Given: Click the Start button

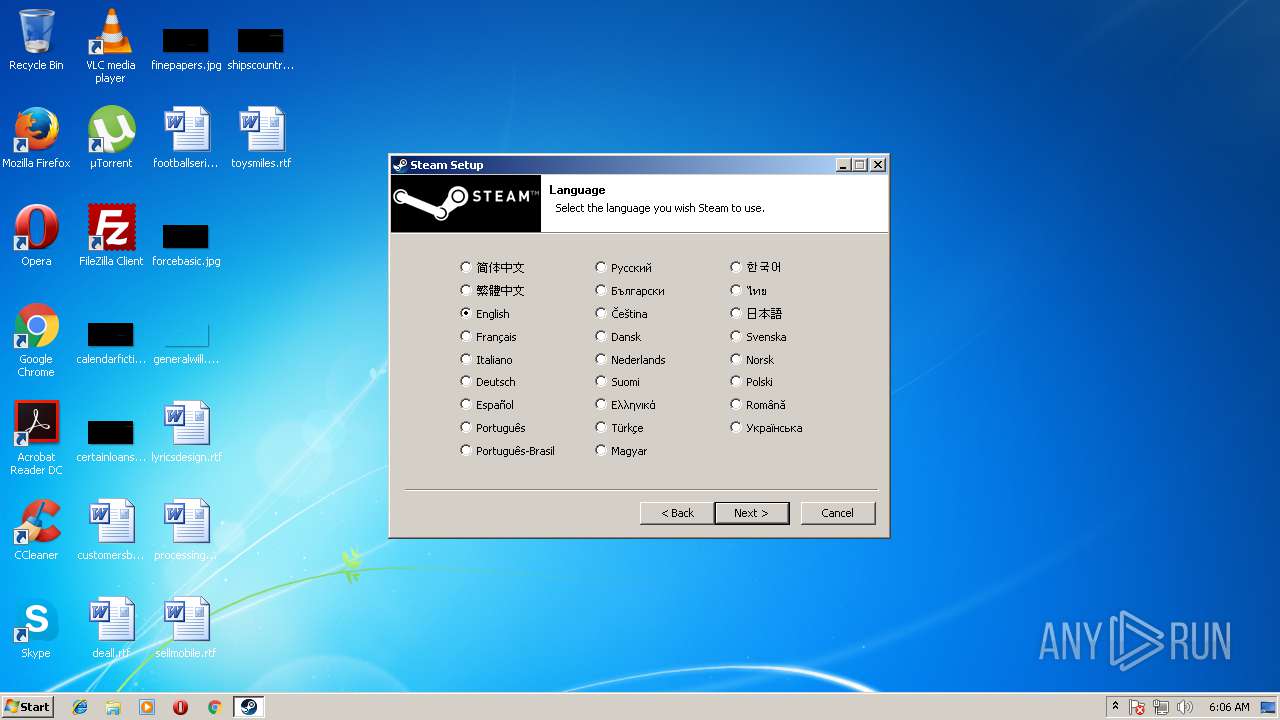Looking at the screenshot, I should pyautogui.click(x=28, y=707).
